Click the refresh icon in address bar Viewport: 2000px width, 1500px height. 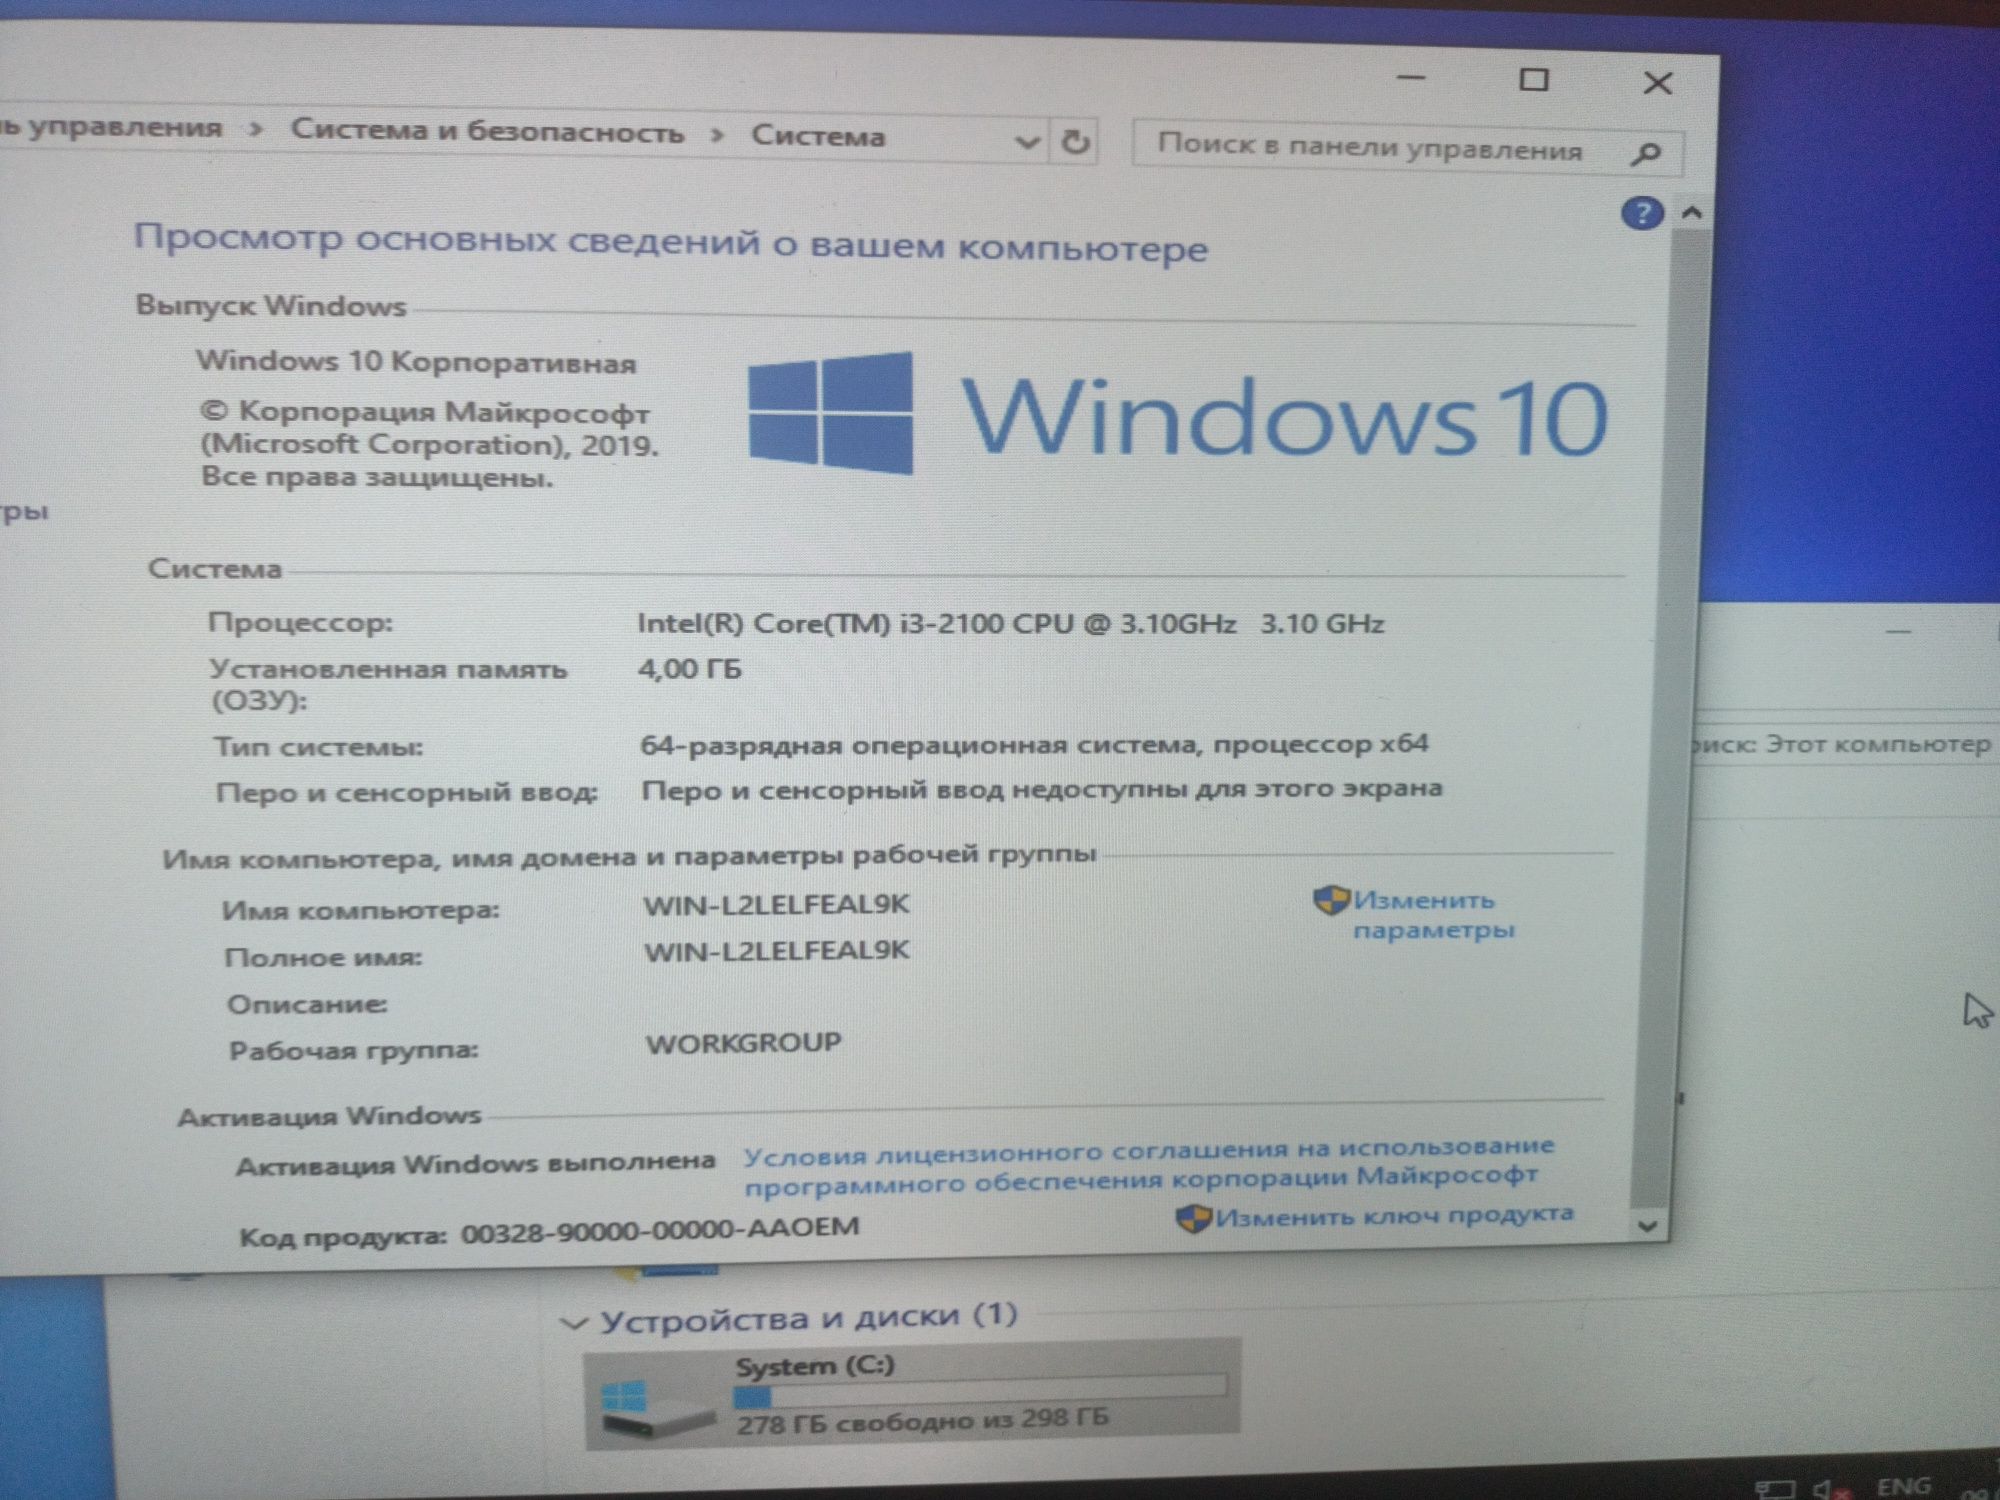(x=1075, y=142)
